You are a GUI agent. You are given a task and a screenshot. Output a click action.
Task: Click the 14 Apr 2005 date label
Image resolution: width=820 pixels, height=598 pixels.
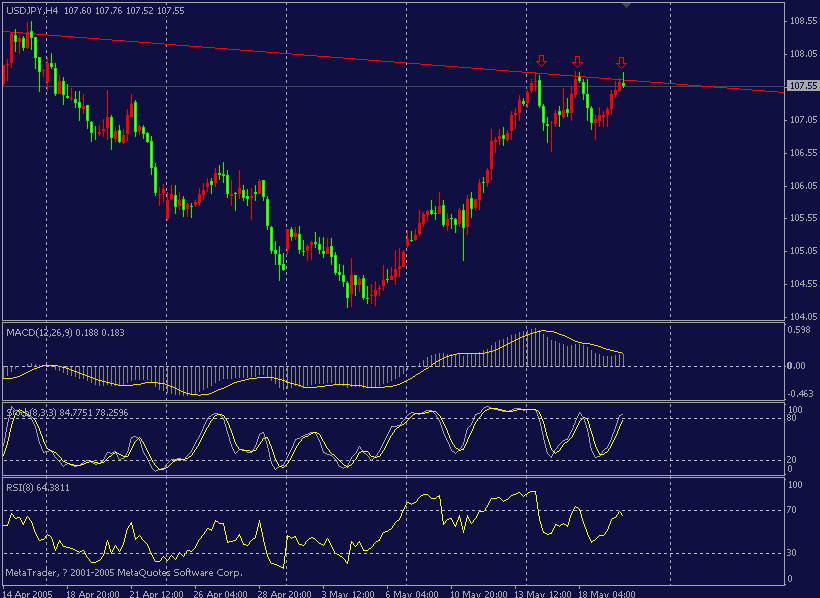(x=28, y=594)
